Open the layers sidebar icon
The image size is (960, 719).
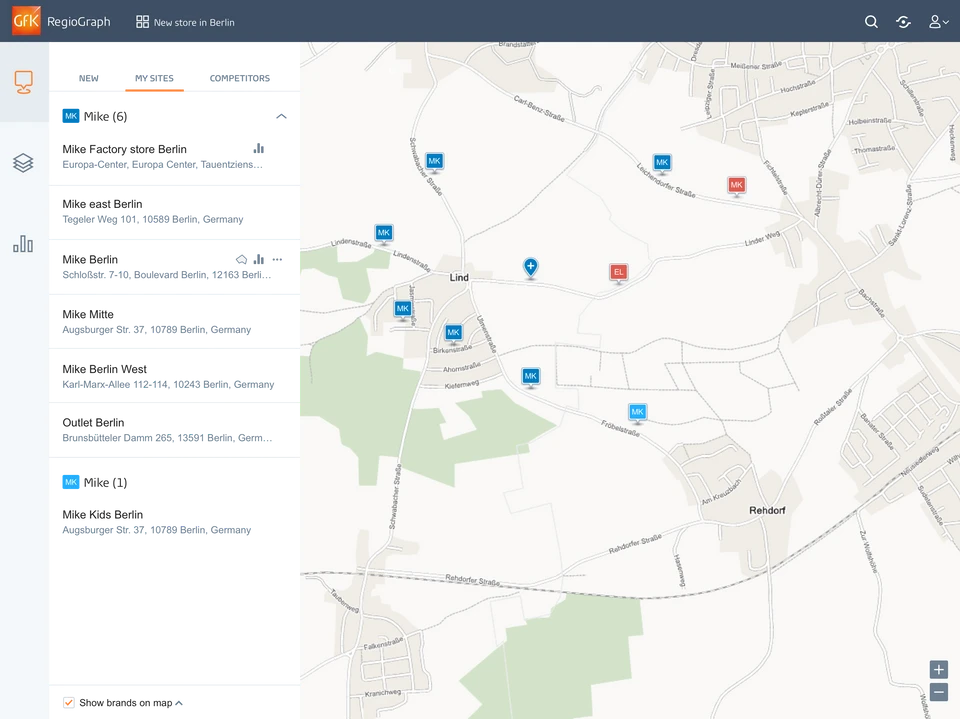23,163
